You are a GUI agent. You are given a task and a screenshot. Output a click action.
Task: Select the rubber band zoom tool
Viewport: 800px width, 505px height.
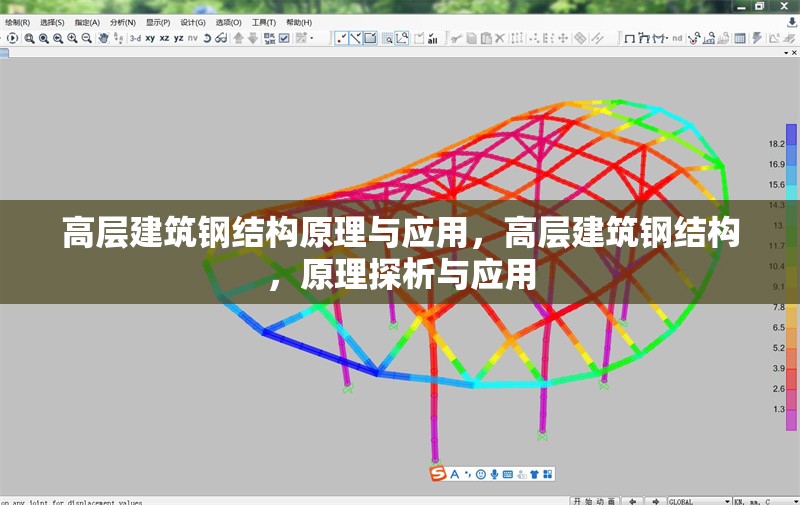[x=30, y=38]
